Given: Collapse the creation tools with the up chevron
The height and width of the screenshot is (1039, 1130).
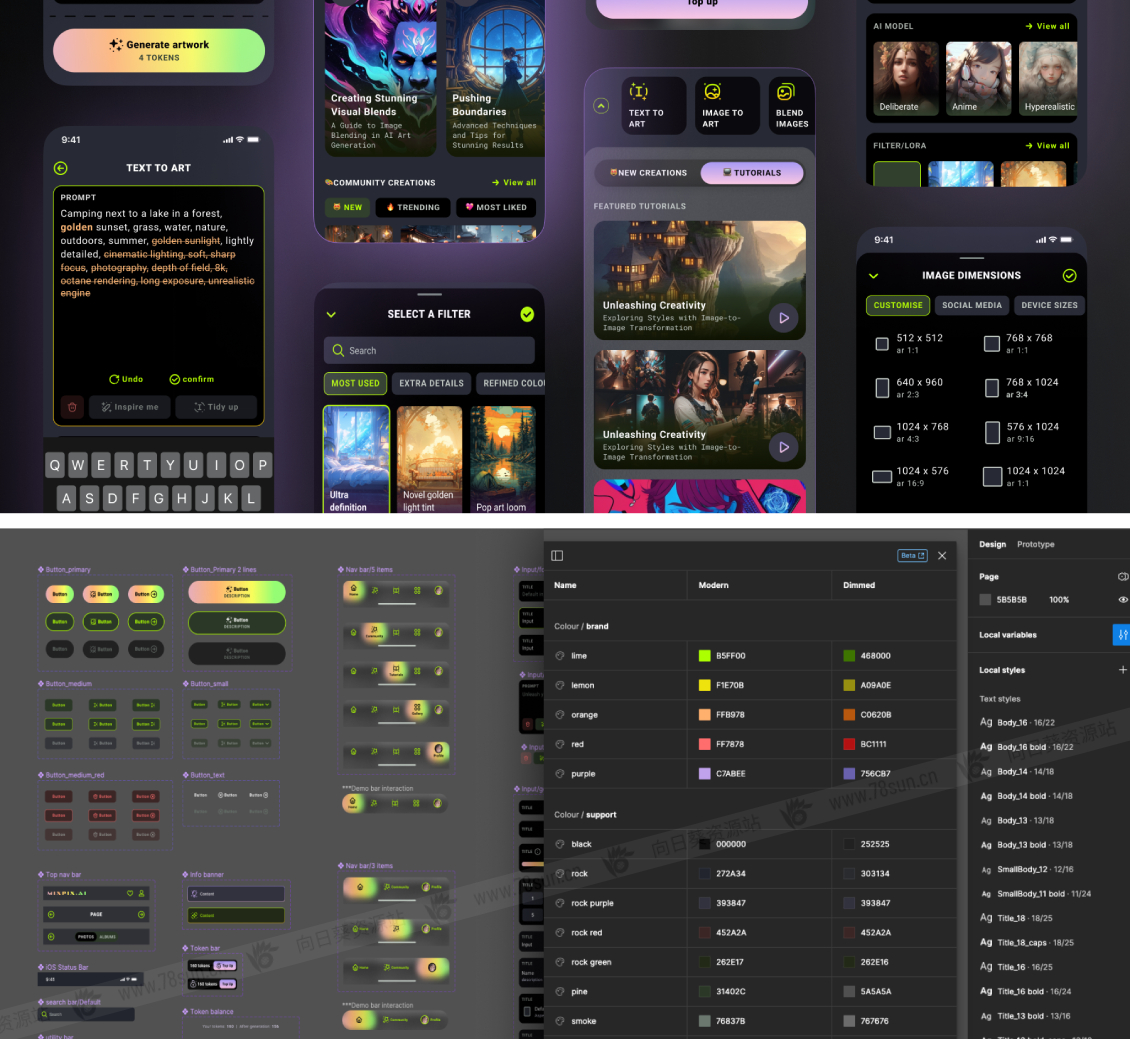Looking at the screenshot, I should point(601,105).
